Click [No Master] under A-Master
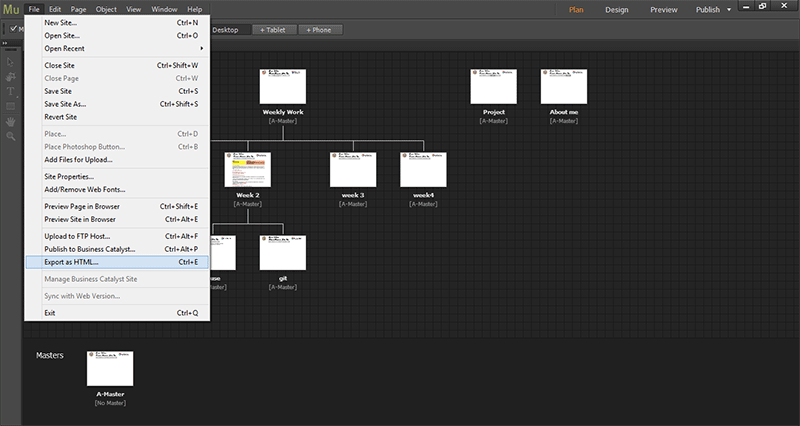Screen dimensions: 800x426 coord(110,403)
